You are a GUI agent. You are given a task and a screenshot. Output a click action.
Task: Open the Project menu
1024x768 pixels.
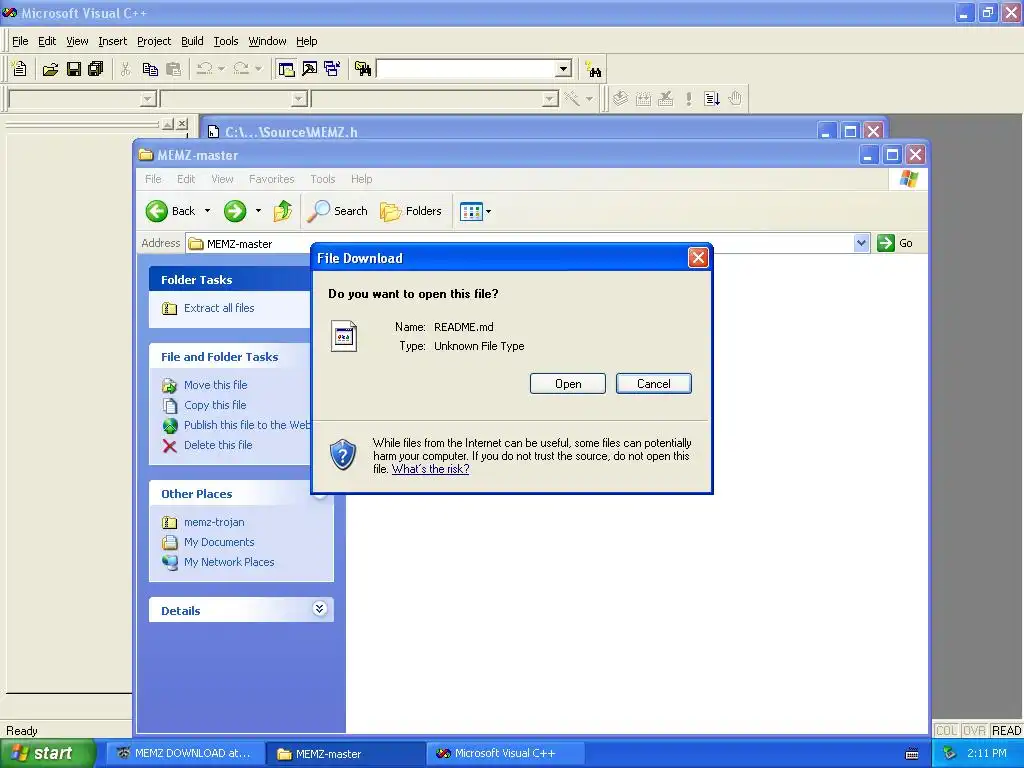click(154, 41)
